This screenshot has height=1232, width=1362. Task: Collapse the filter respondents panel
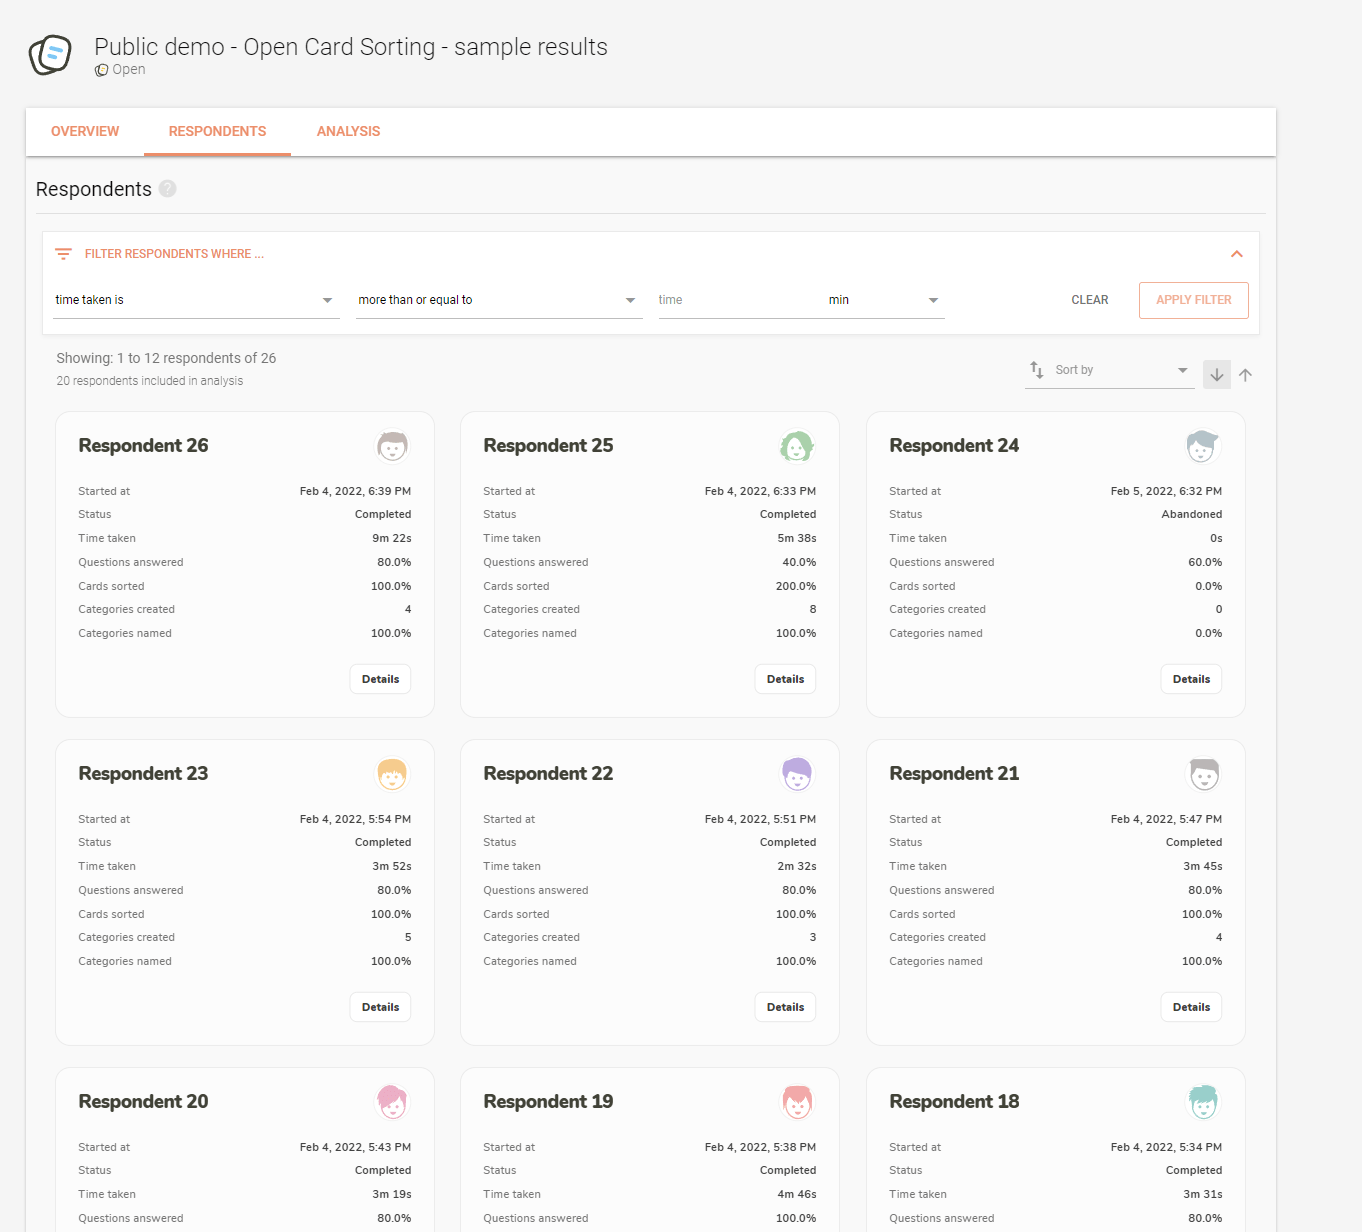(1236, 254)
